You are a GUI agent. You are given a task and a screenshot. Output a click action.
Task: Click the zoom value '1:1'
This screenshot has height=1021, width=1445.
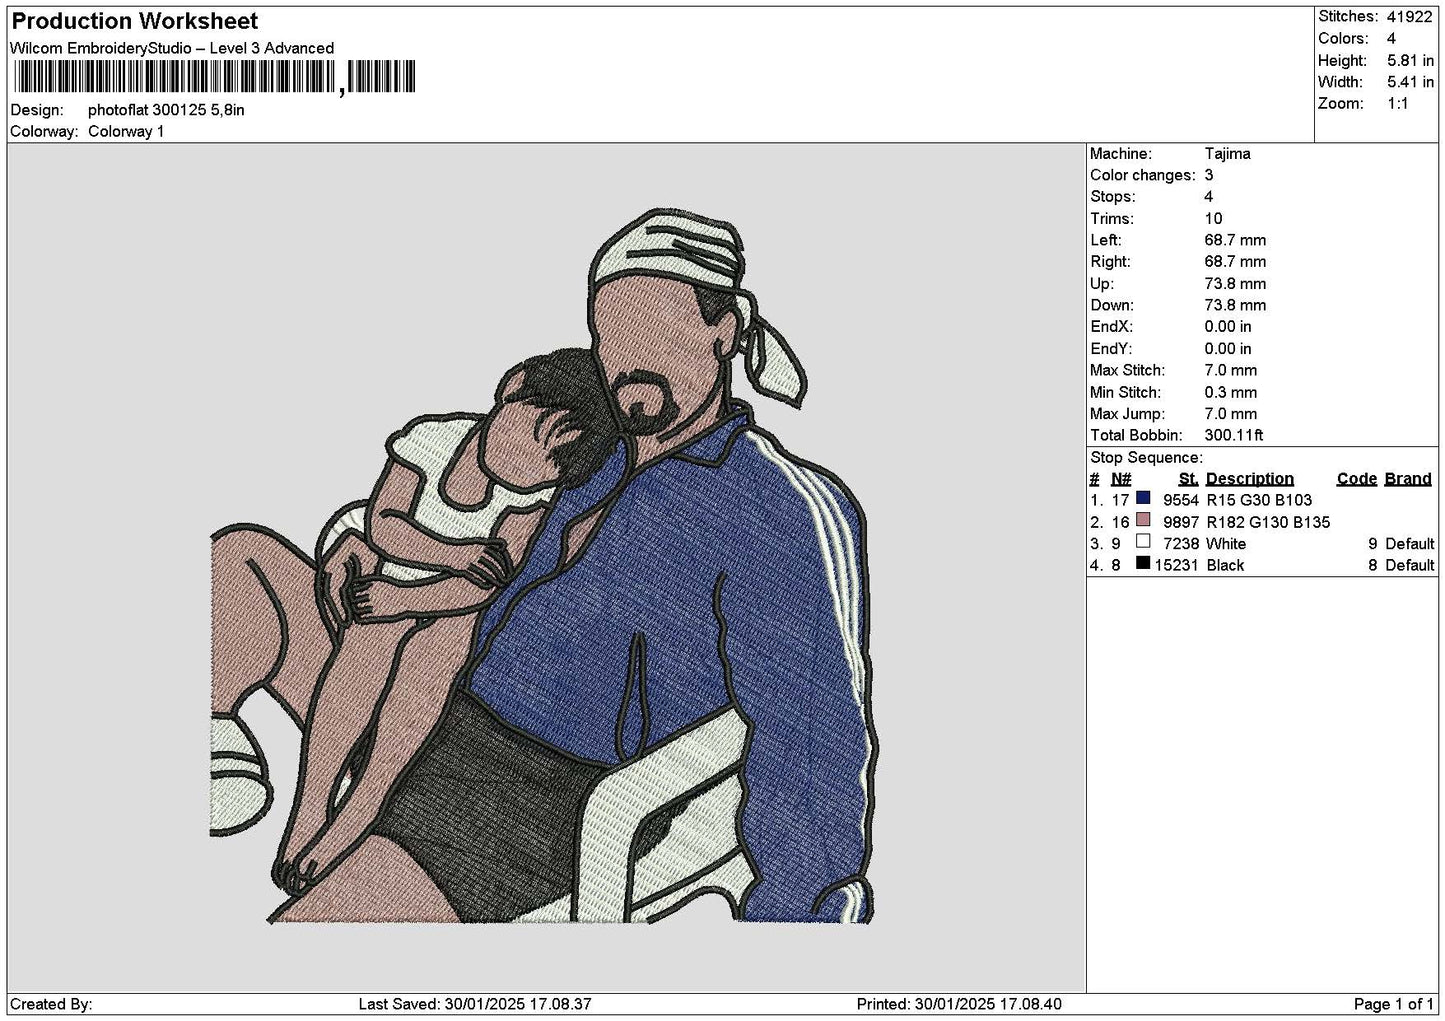[x=1398, y=104]
